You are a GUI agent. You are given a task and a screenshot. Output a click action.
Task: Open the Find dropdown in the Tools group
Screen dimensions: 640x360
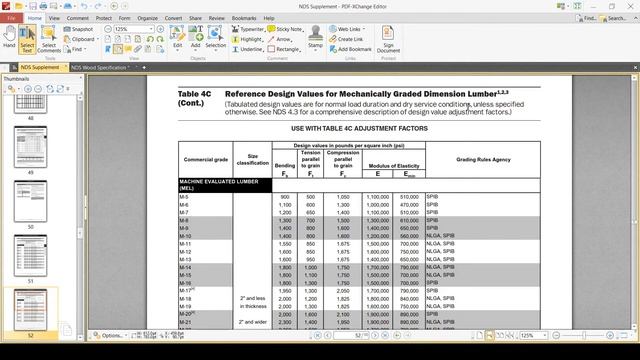75,49
